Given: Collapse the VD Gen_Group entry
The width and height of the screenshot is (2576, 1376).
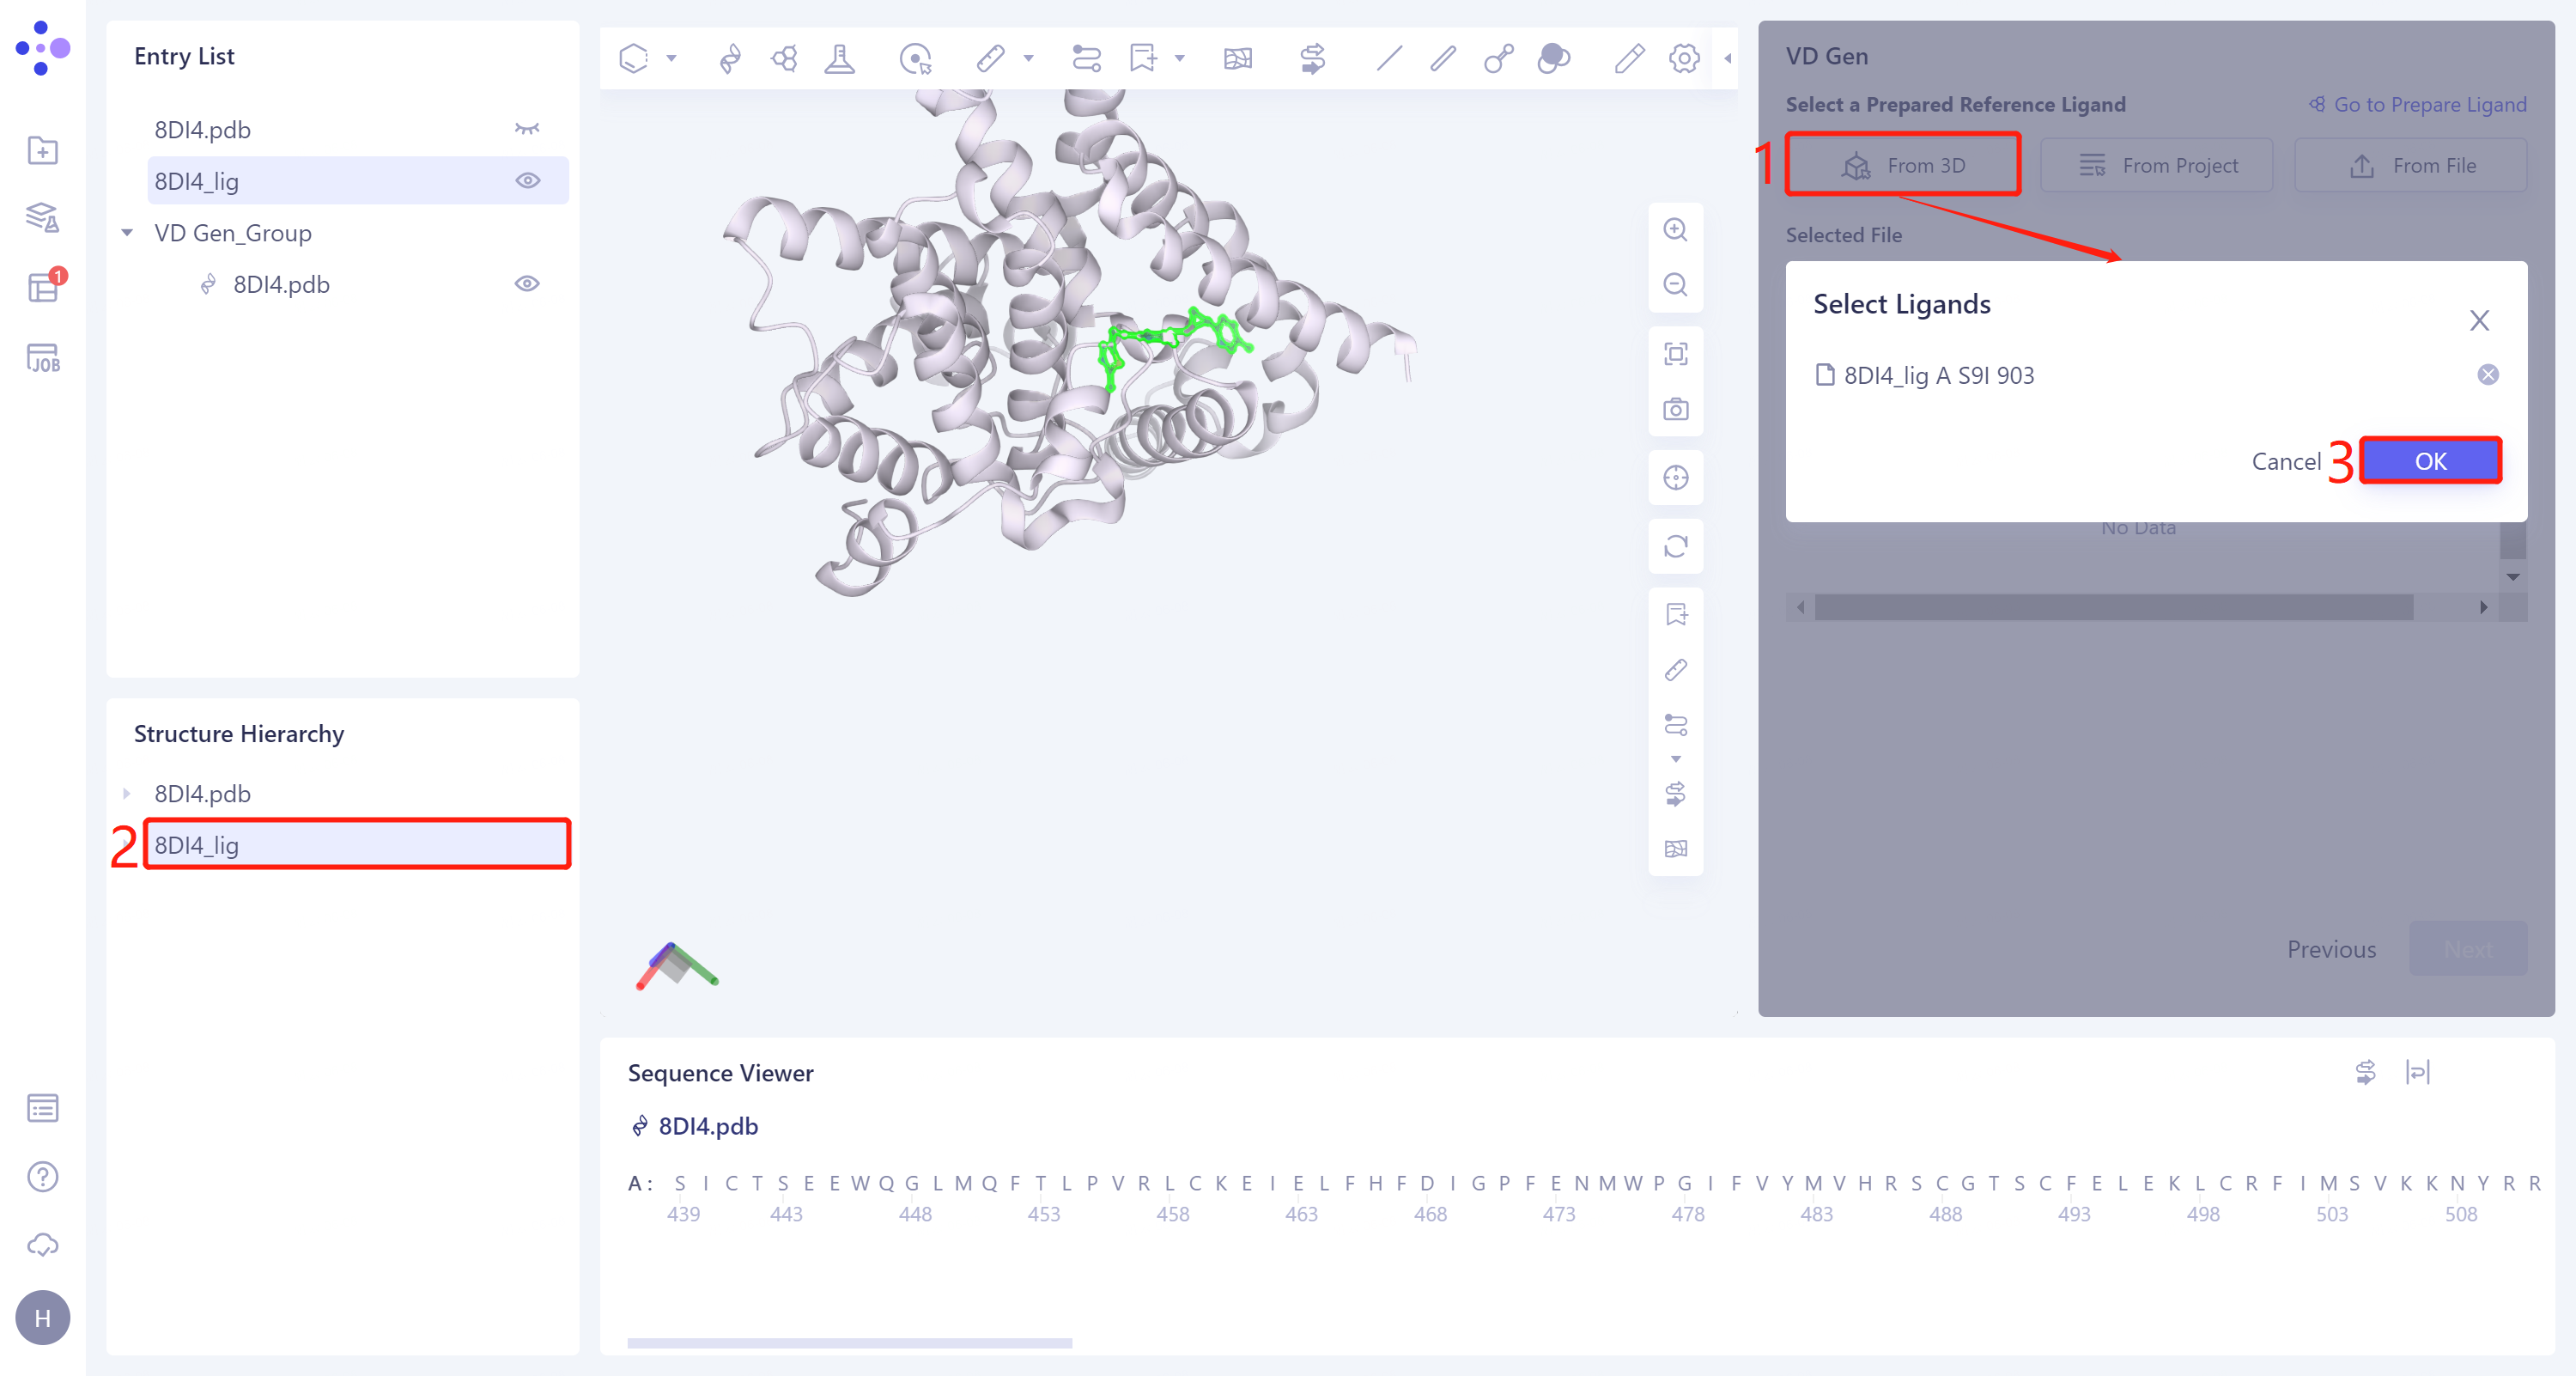Looking at the screenshot, I should pos(127,232).
